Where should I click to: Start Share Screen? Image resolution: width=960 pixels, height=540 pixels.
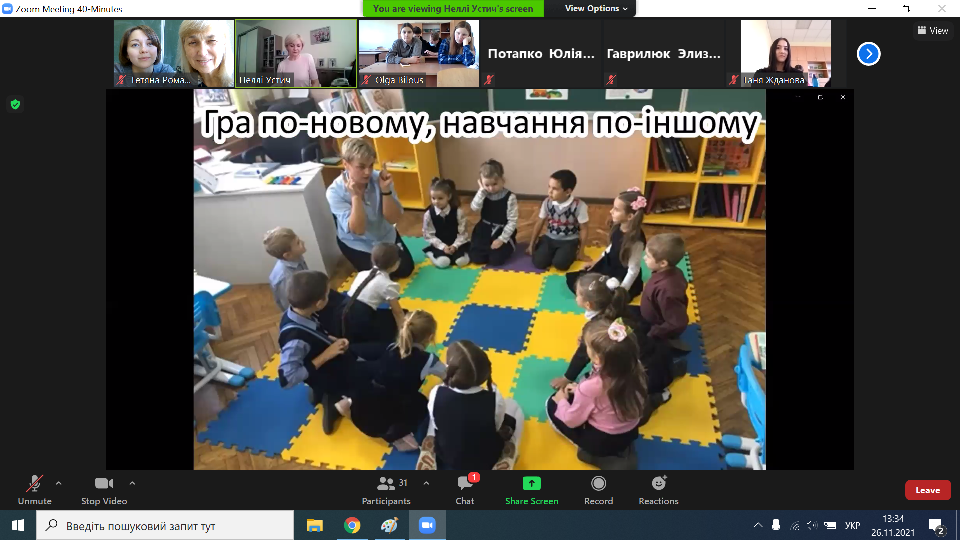[531, 490]
